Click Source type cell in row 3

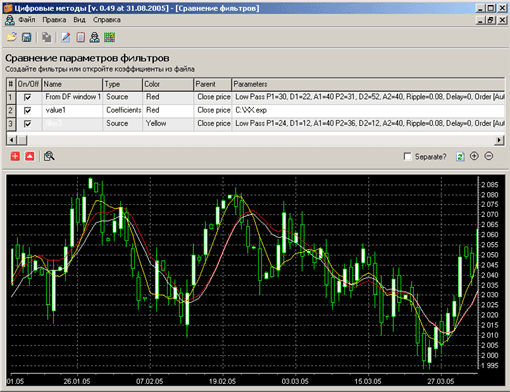(123, 124)
